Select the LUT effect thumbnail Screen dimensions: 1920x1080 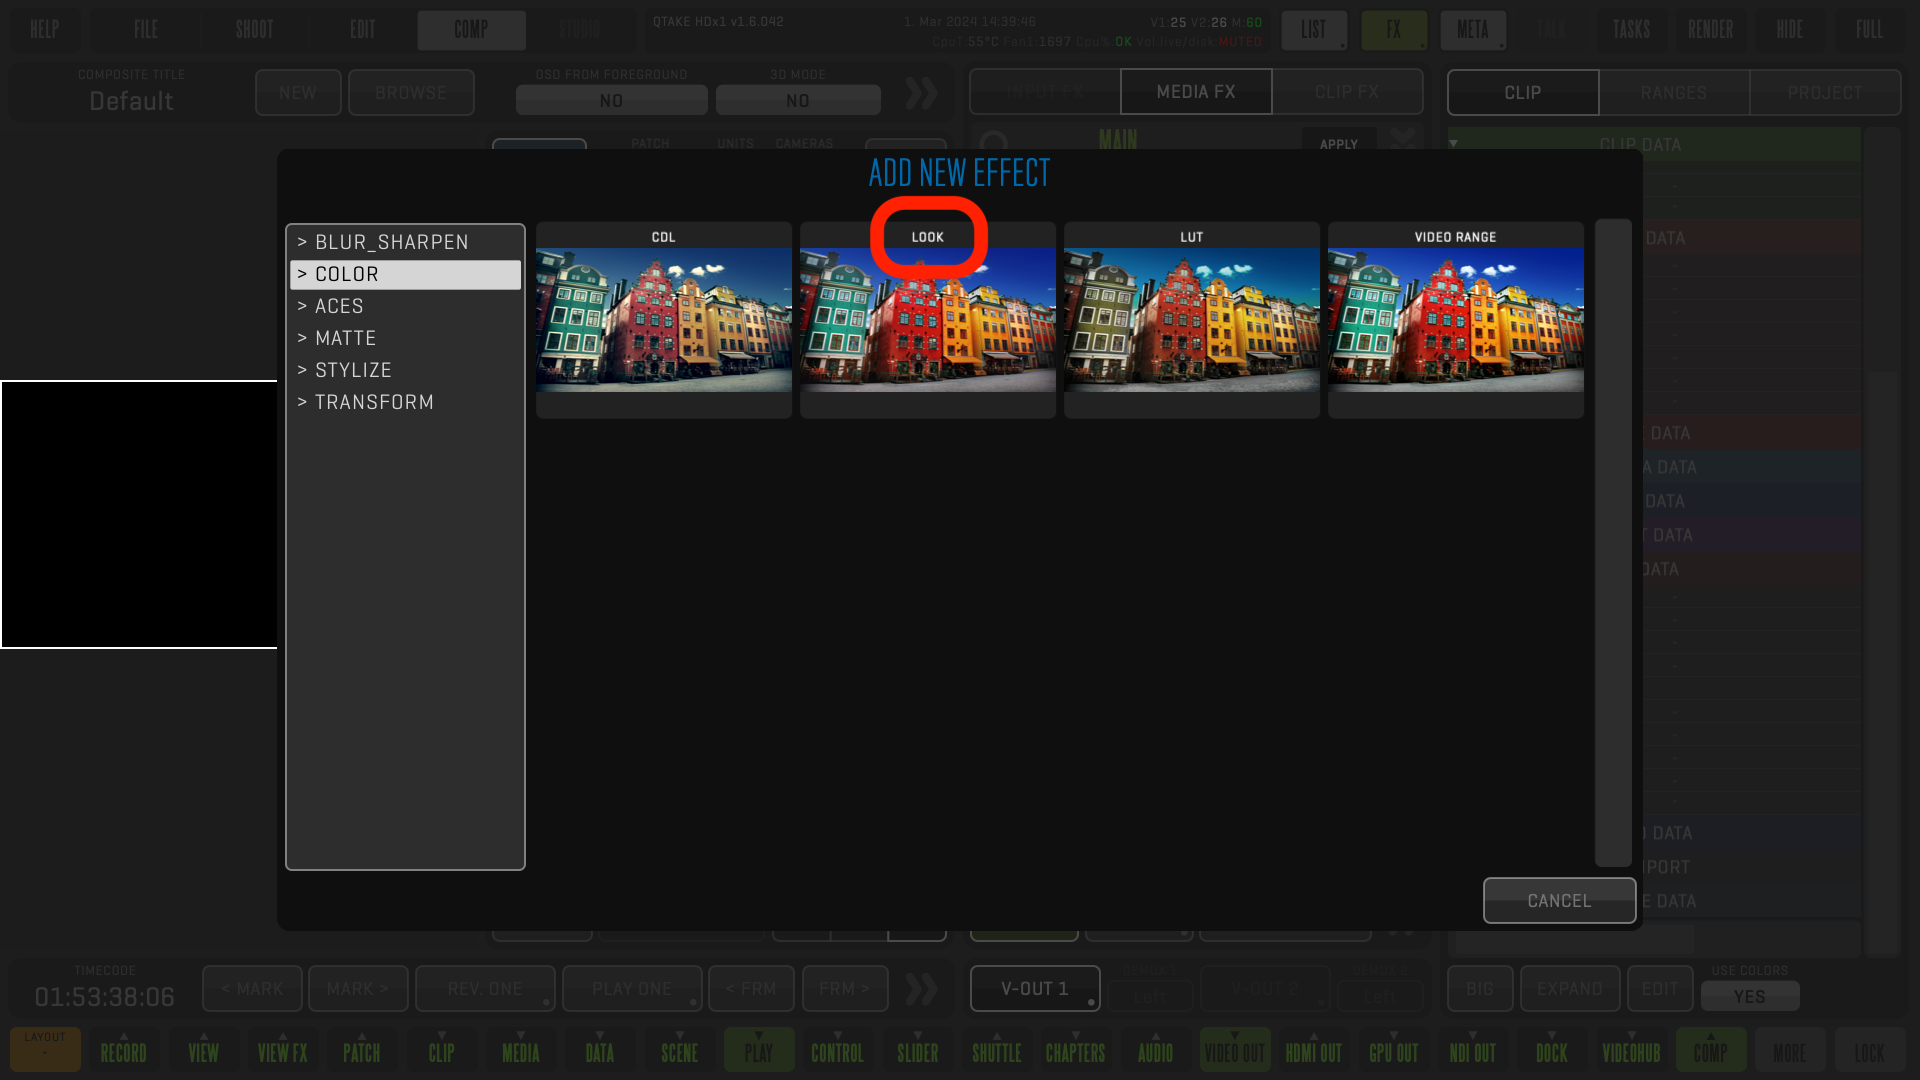(1191, 319)
